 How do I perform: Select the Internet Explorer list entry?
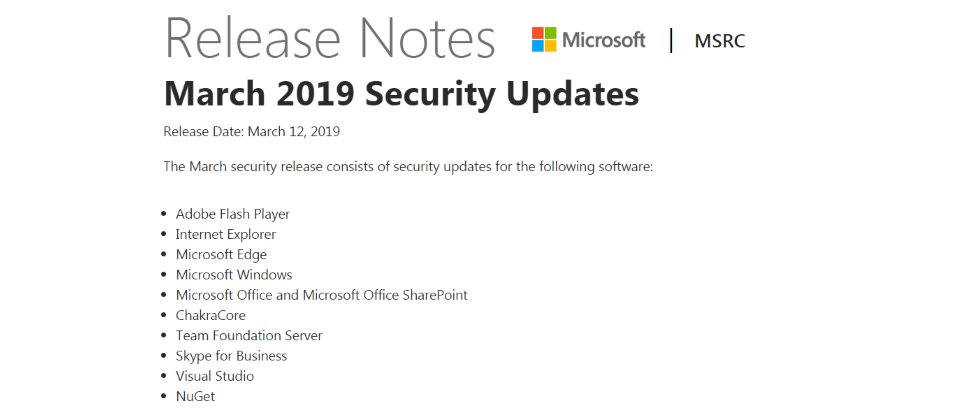click(x=226, y=234)
